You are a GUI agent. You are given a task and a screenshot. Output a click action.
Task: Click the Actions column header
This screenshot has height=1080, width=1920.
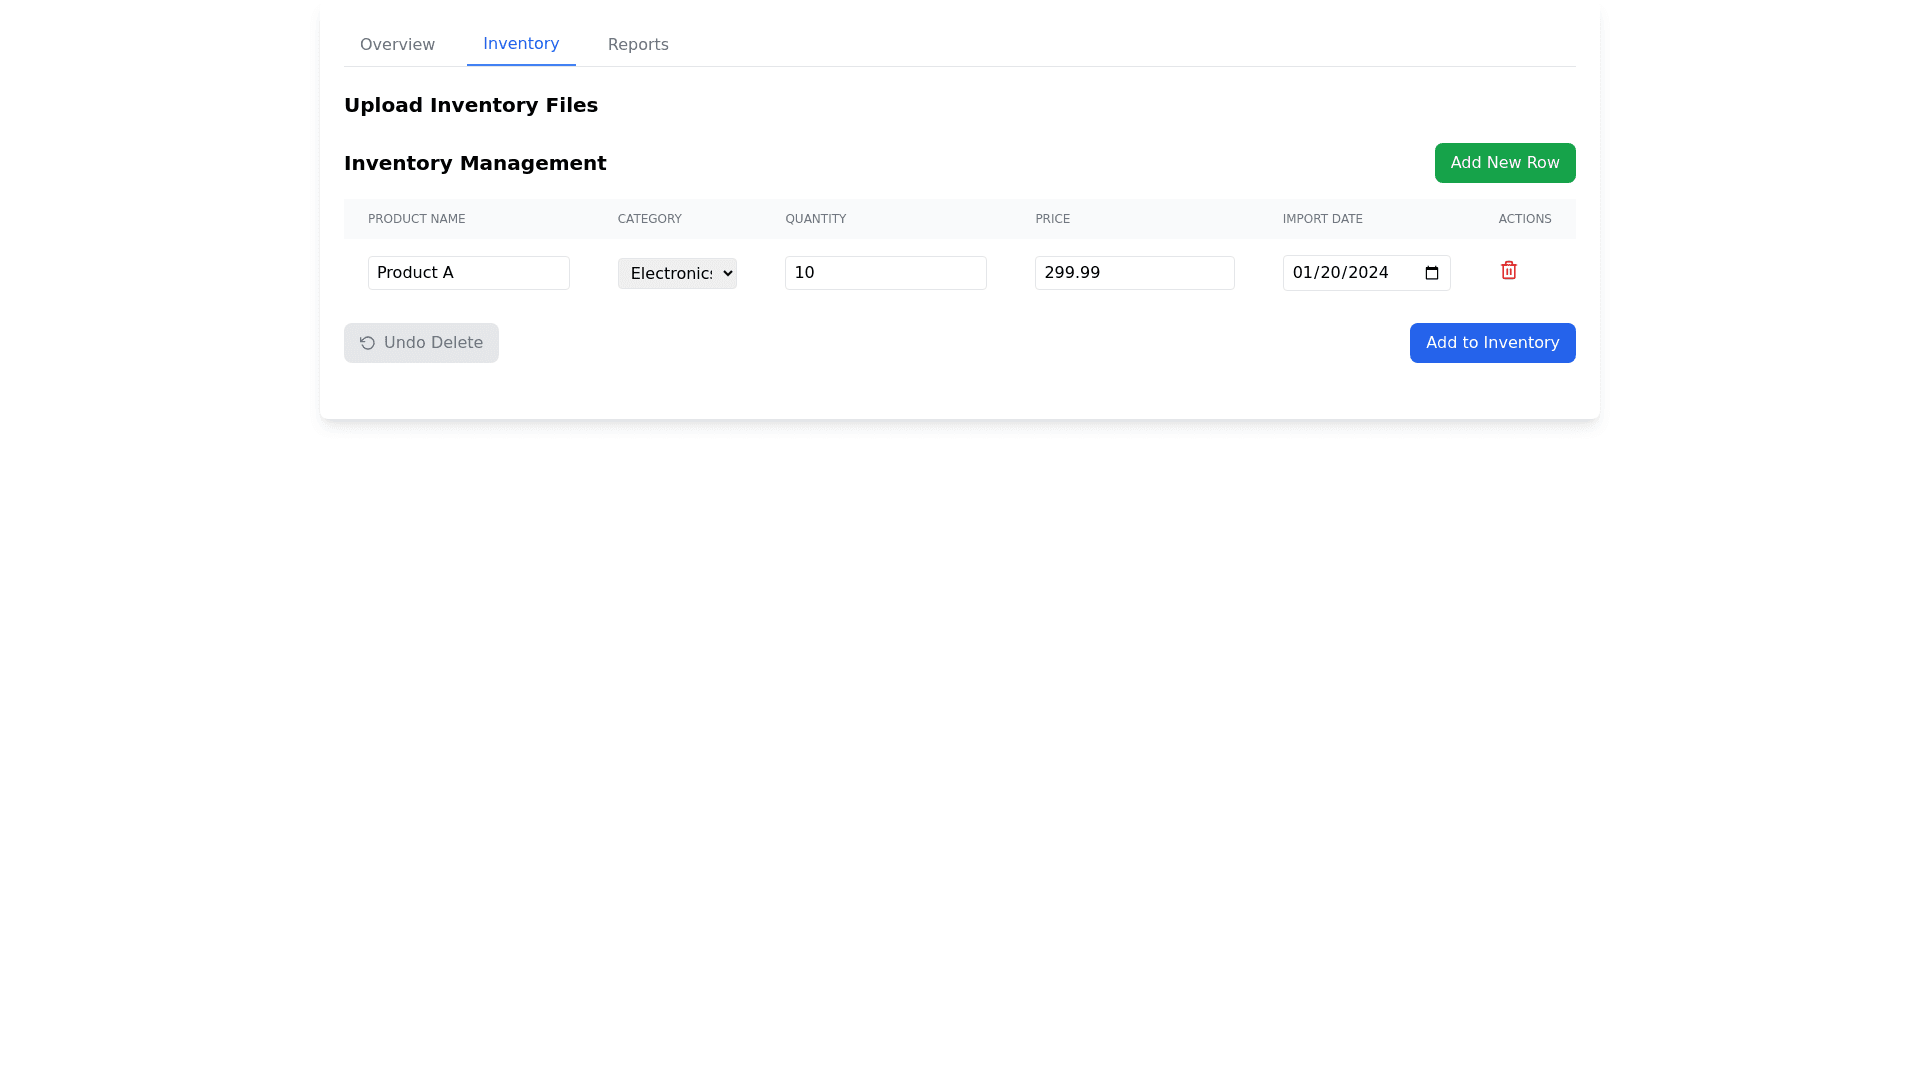tap(1524, 219)
